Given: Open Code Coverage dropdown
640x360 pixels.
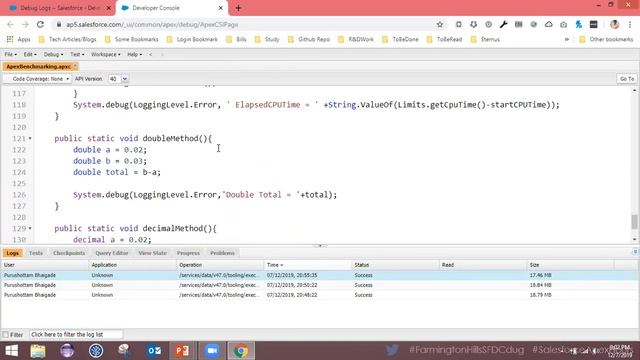Looking at the screenshot, I should (38, 79).
